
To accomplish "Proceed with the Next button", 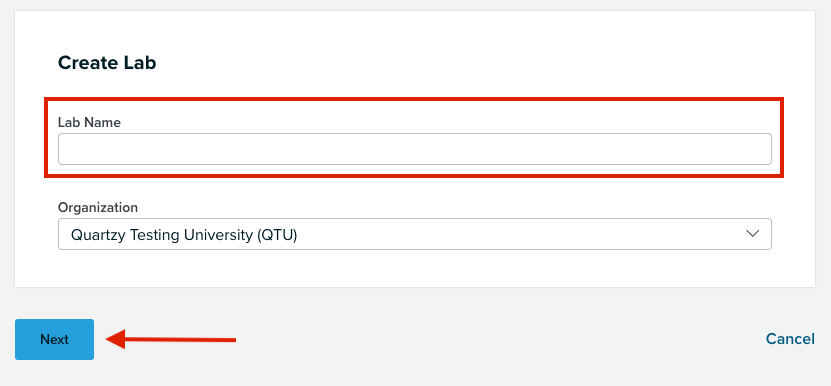I will 55,339.
